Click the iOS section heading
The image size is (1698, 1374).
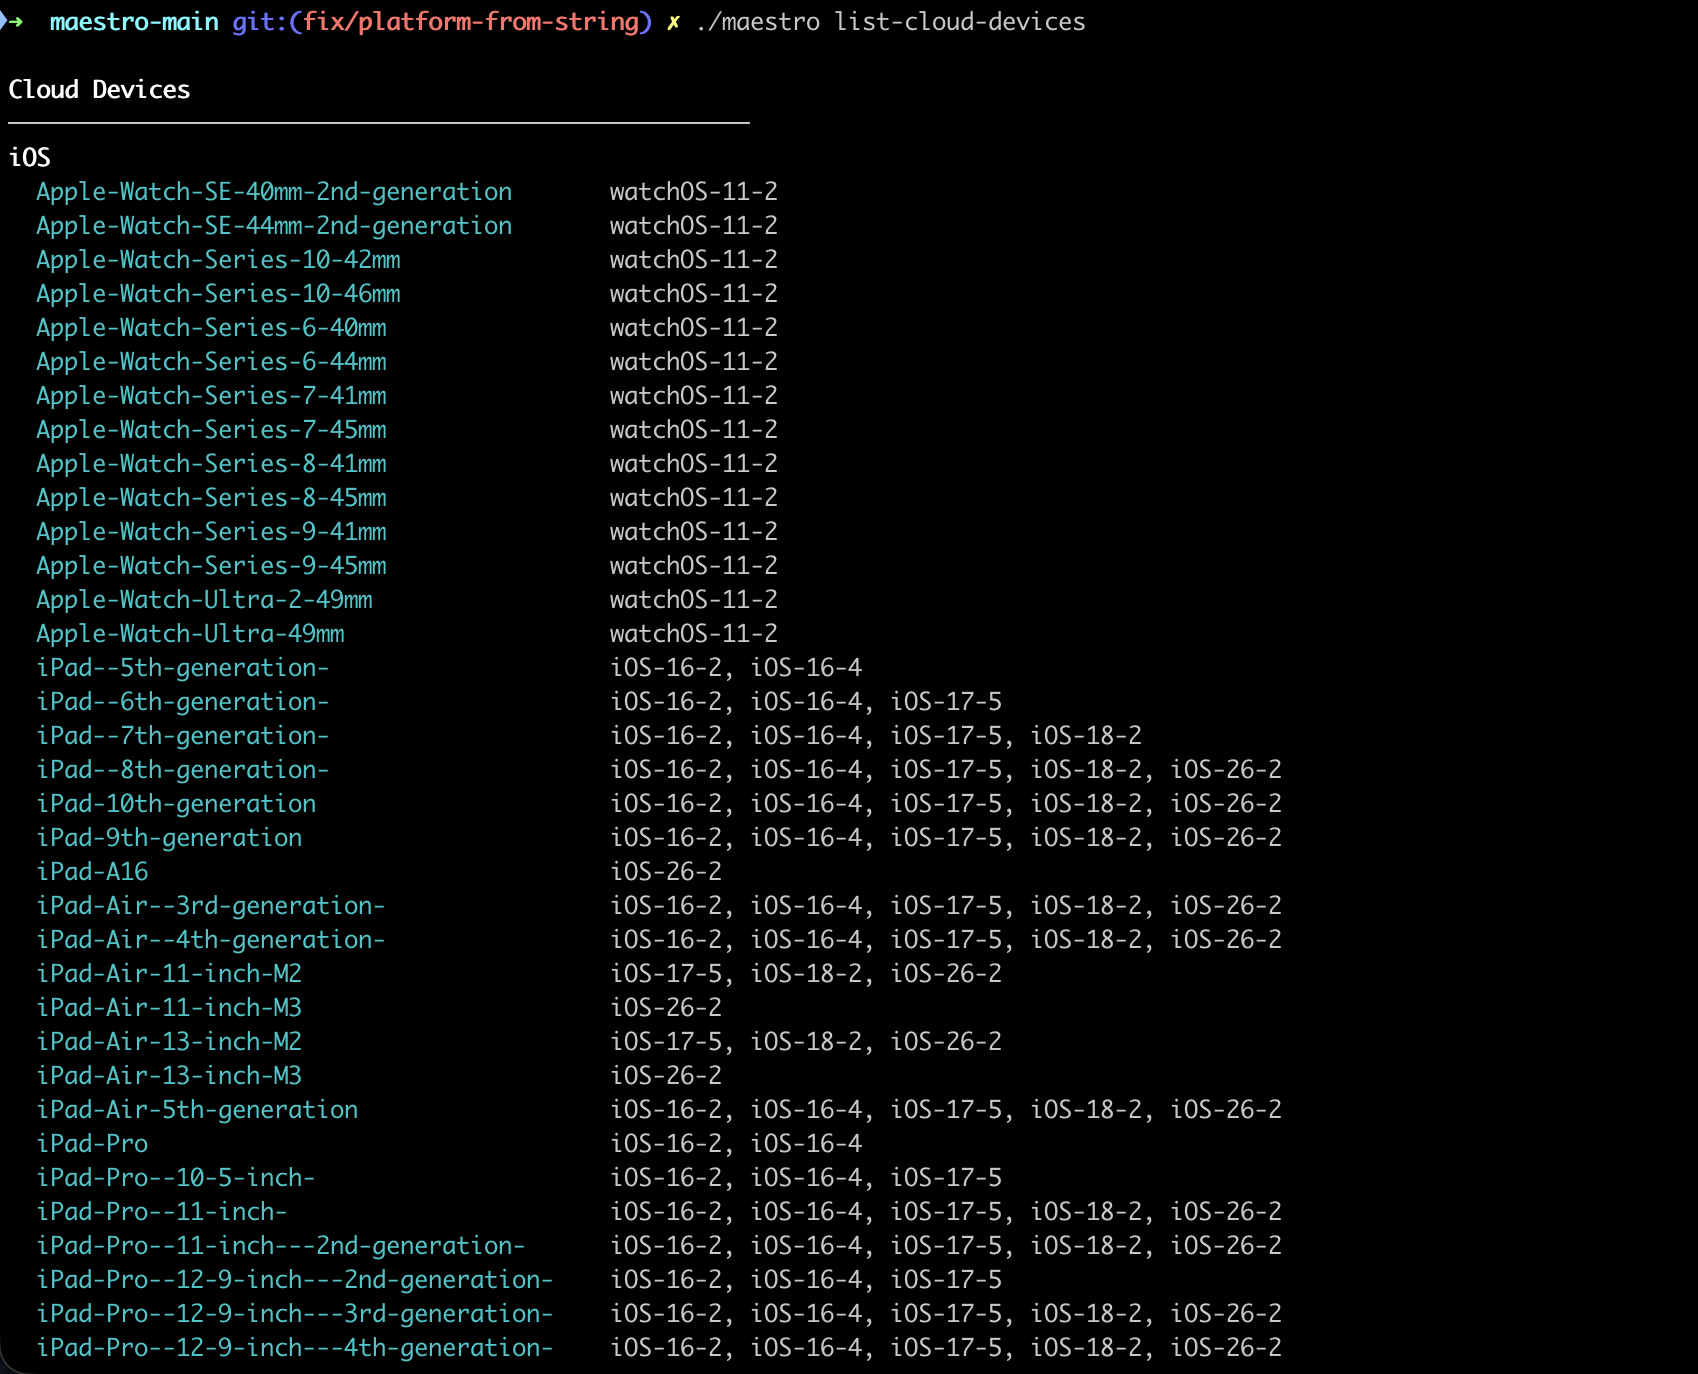click(29, 158)
